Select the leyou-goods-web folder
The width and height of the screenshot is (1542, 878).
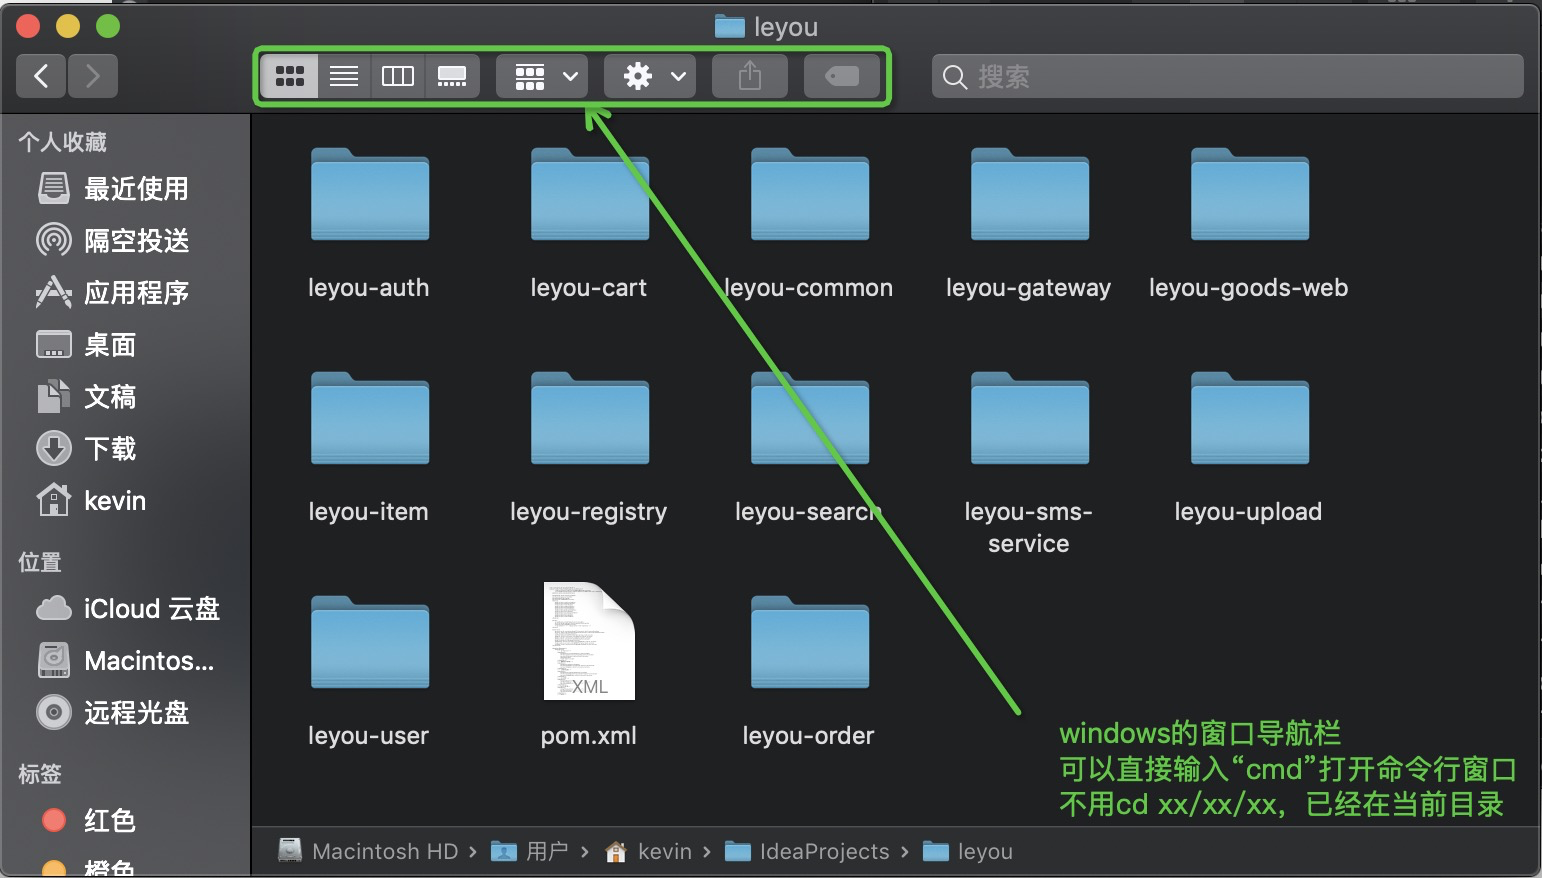1250,195
